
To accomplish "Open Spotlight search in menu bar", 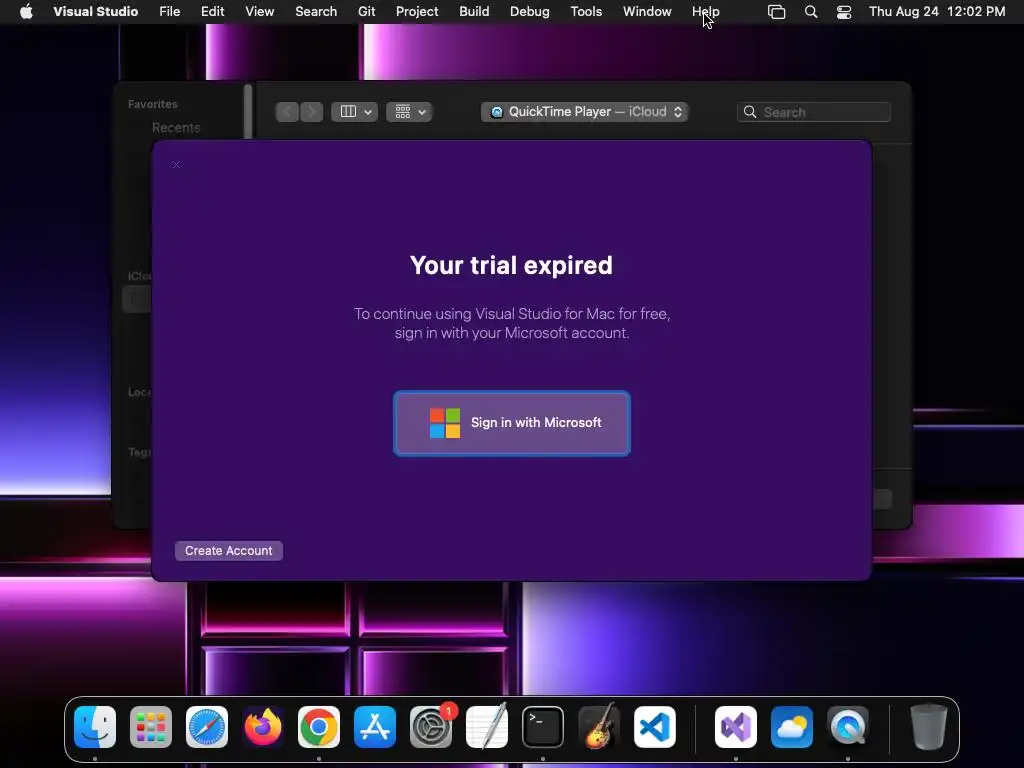I will [x=810, y=12].
